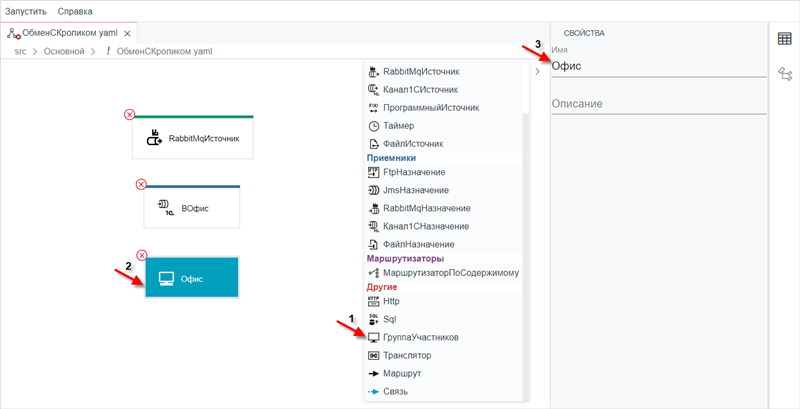Click the src breadcrumb link

coord(21,51)
